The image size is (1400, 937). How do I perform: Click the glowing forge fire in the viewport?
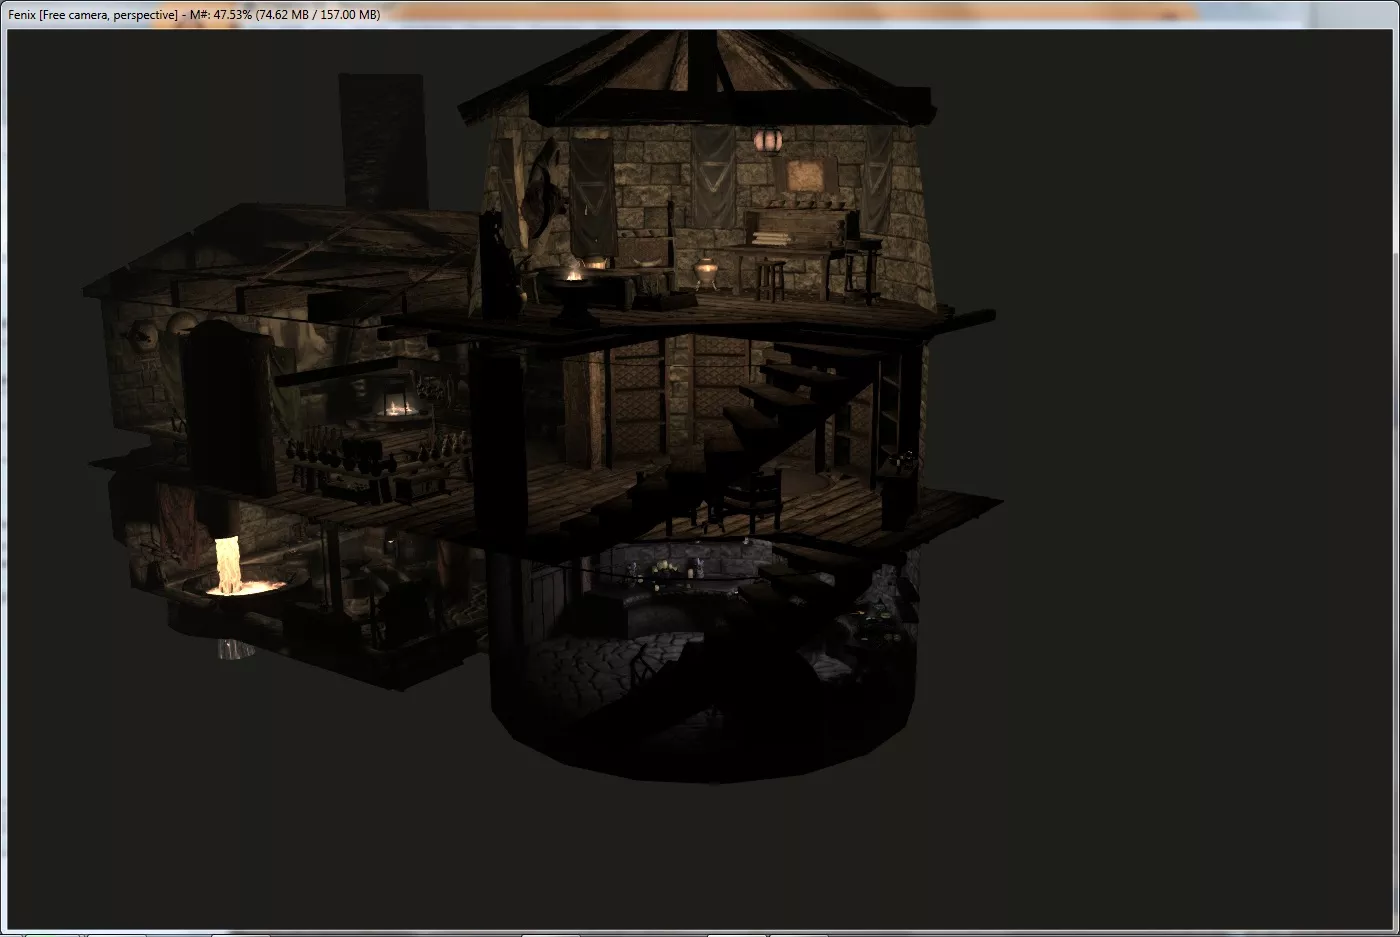pos(236,569)
